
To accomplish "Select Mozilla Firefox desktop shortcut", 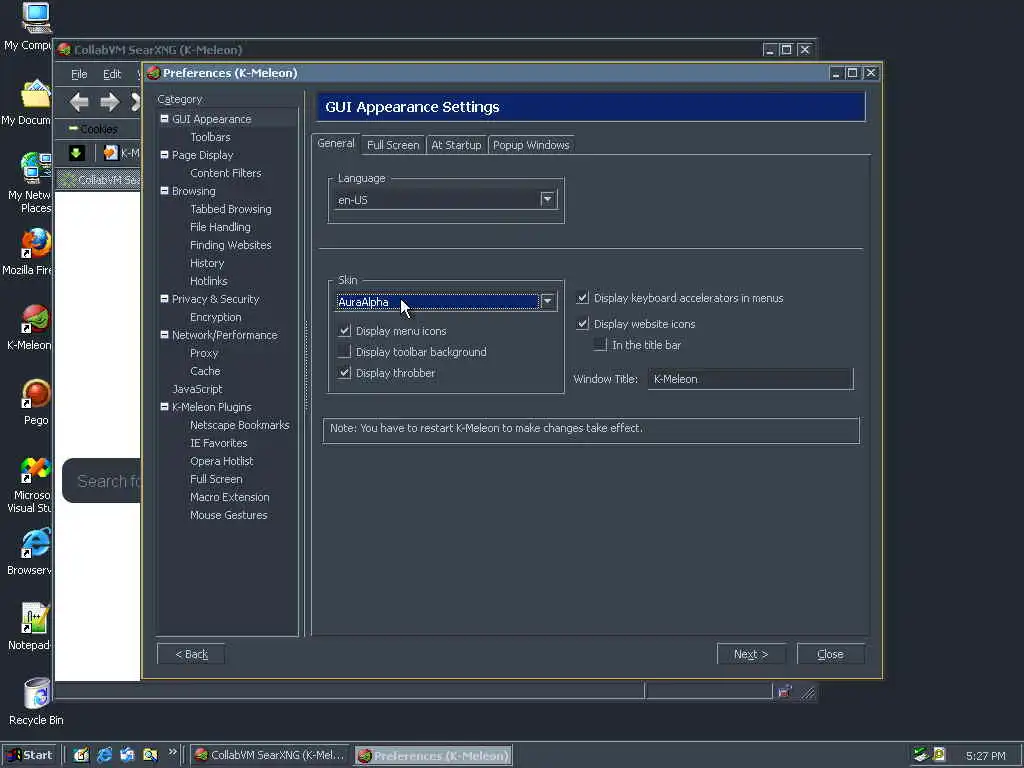I will 35,244.
